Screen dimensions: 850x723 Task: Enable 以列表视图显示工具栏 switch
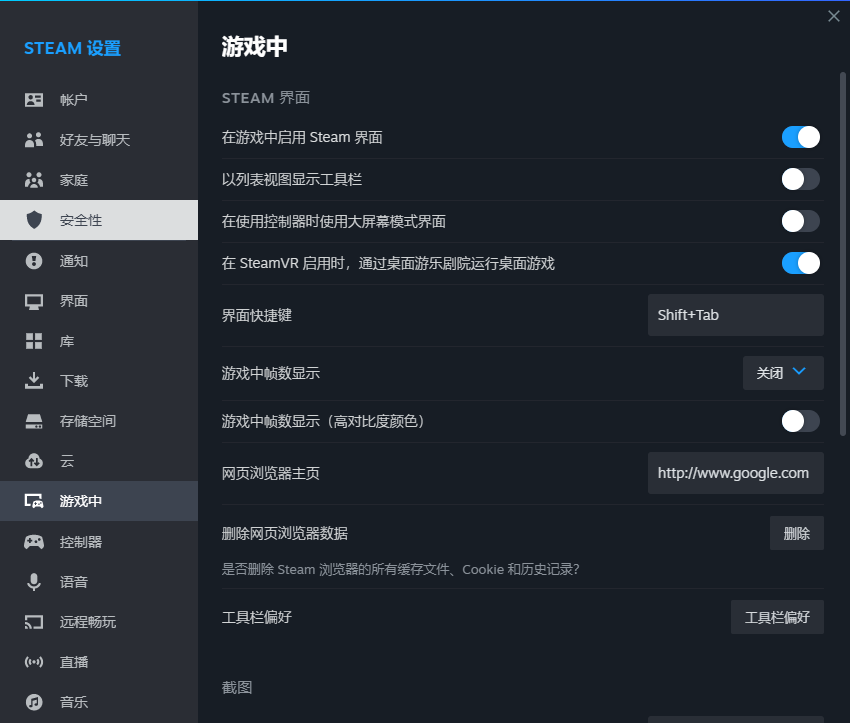800,179
